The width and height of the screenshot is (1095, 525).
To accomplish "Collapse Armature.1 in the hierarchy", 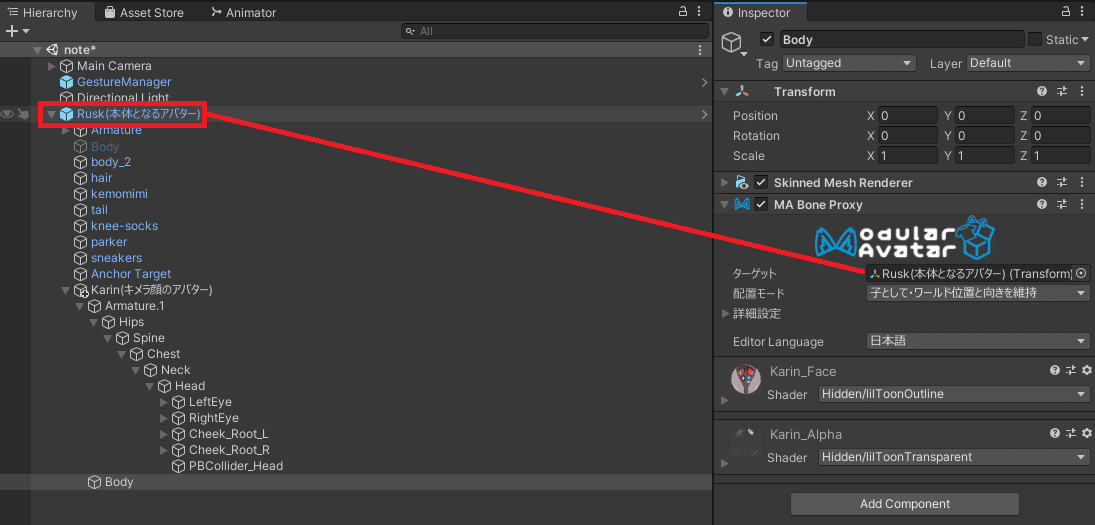I will click(x=80, y=306).
